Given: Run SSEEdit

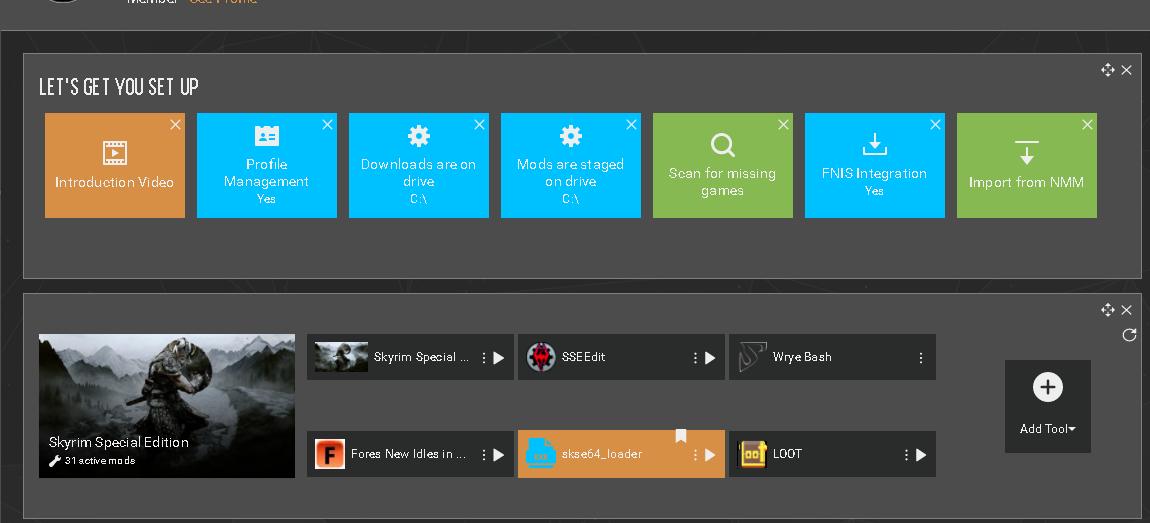Looking at the screenshot, I should [x=710, y=358].
